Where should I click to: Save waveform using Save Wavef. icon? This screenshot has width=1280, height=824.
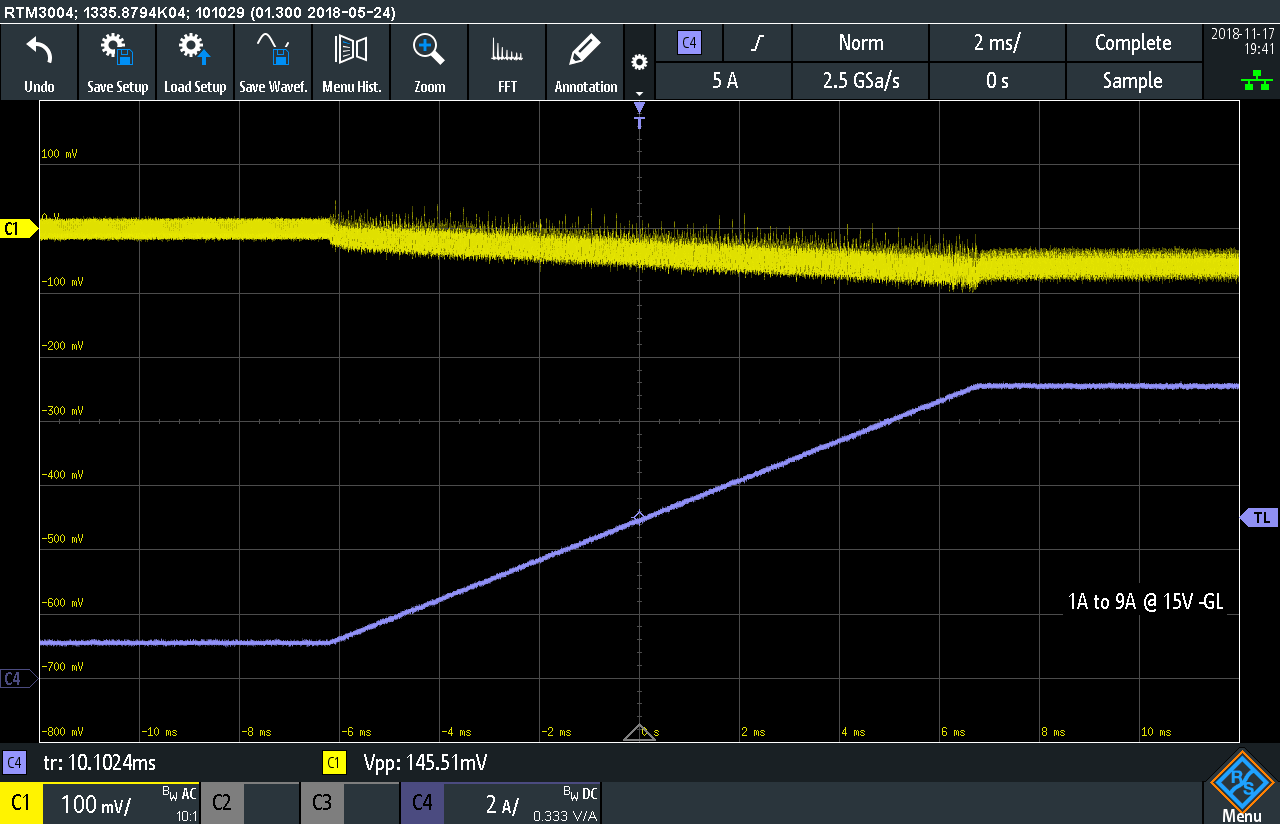tap(273, 50)
